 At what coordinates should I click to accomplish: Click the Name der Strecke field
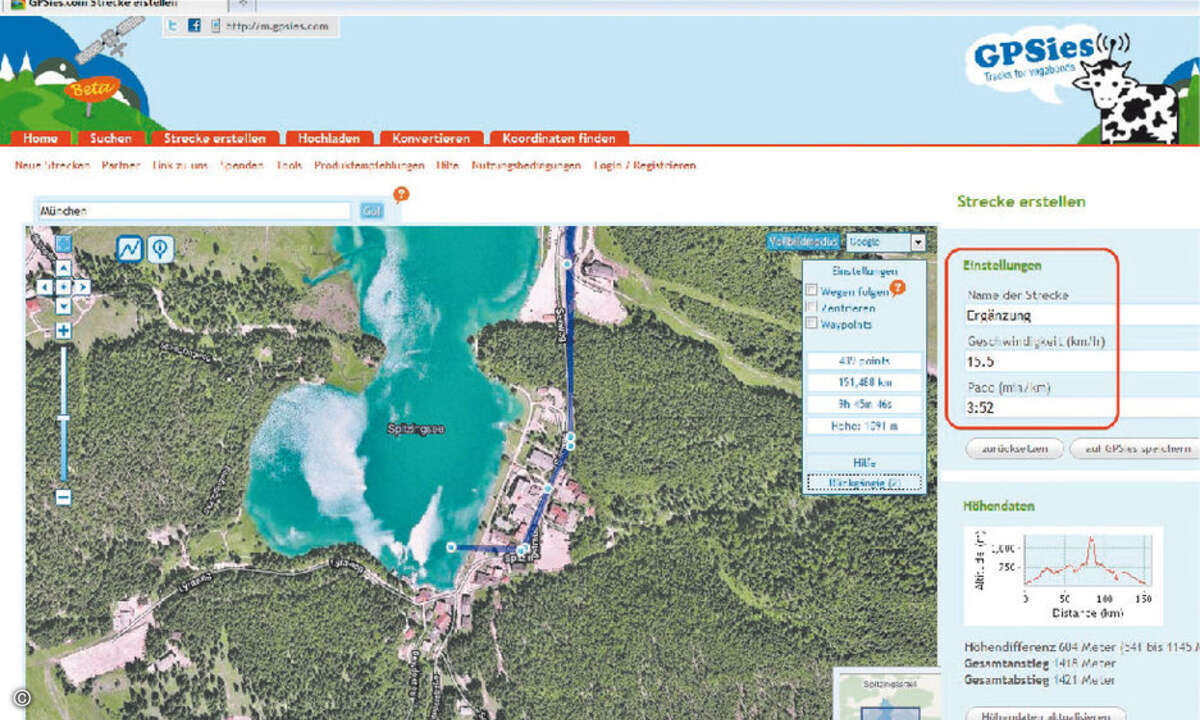point(1082,316)
